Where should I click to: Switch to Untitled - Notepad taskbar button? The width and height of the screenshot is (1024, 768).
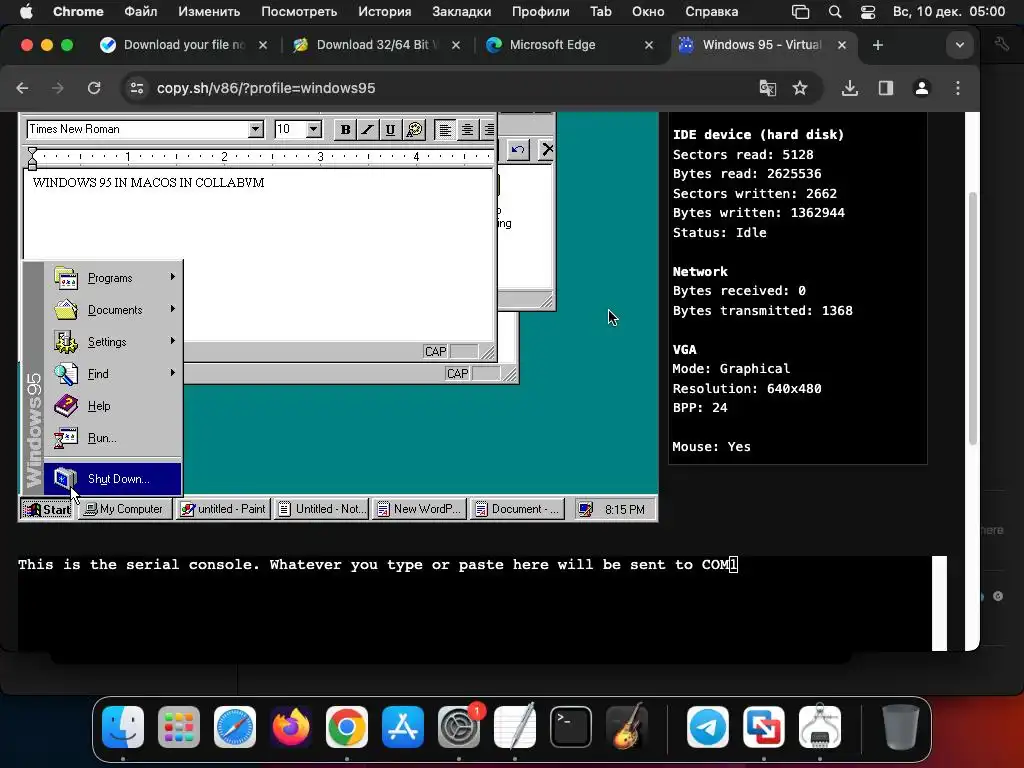[x=321, y=509]
